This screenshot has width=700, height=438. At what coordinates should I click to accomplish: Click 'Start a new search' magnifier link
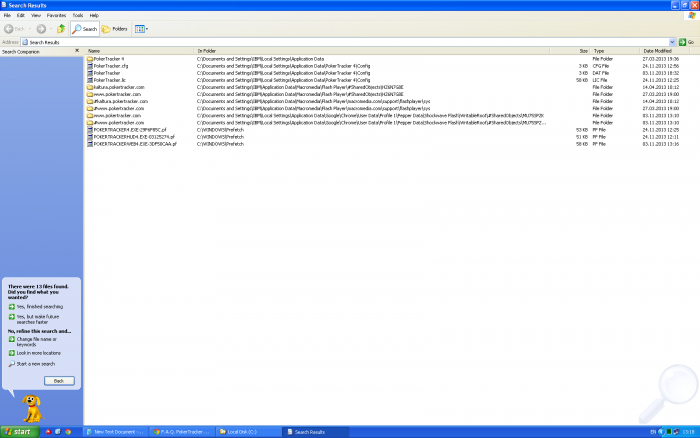32,364
